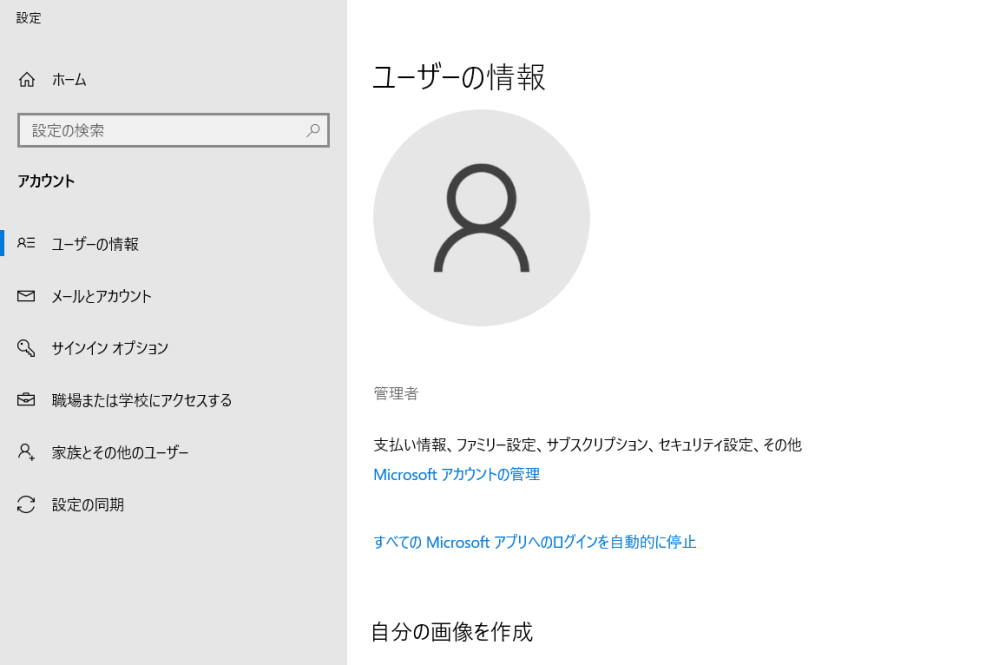
Task: Click the home icon beside ホーム
Action: (27, 80)
